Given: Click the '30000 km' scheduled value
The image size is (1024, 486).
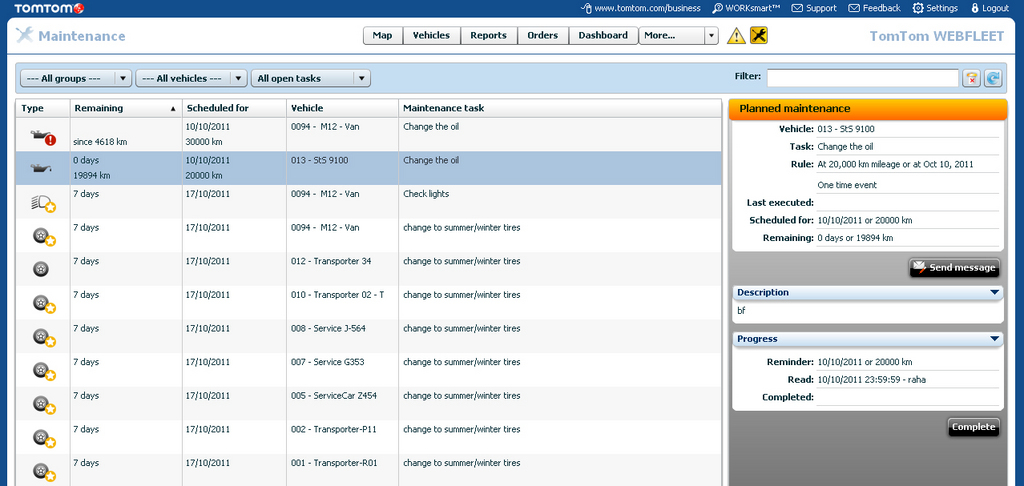Looking at the screenshot, I should click(x=204, y=142).
